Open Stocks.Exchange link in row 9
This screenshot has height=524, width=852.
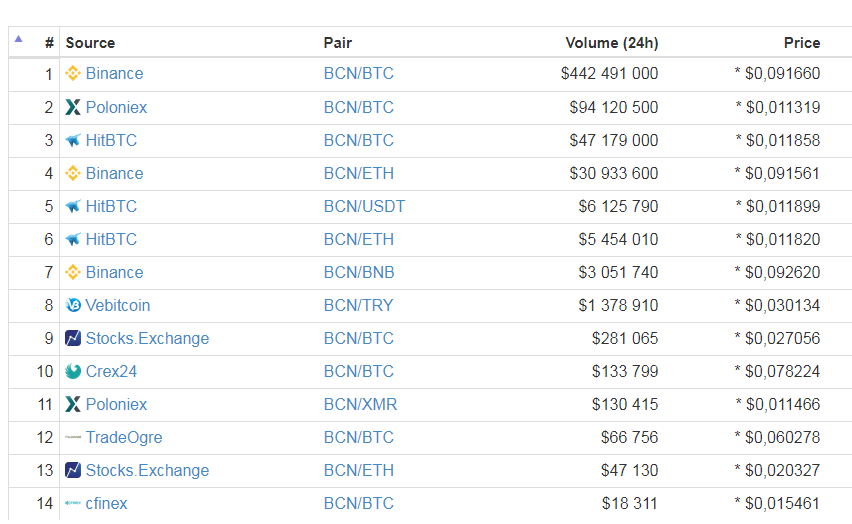point(147,338)
